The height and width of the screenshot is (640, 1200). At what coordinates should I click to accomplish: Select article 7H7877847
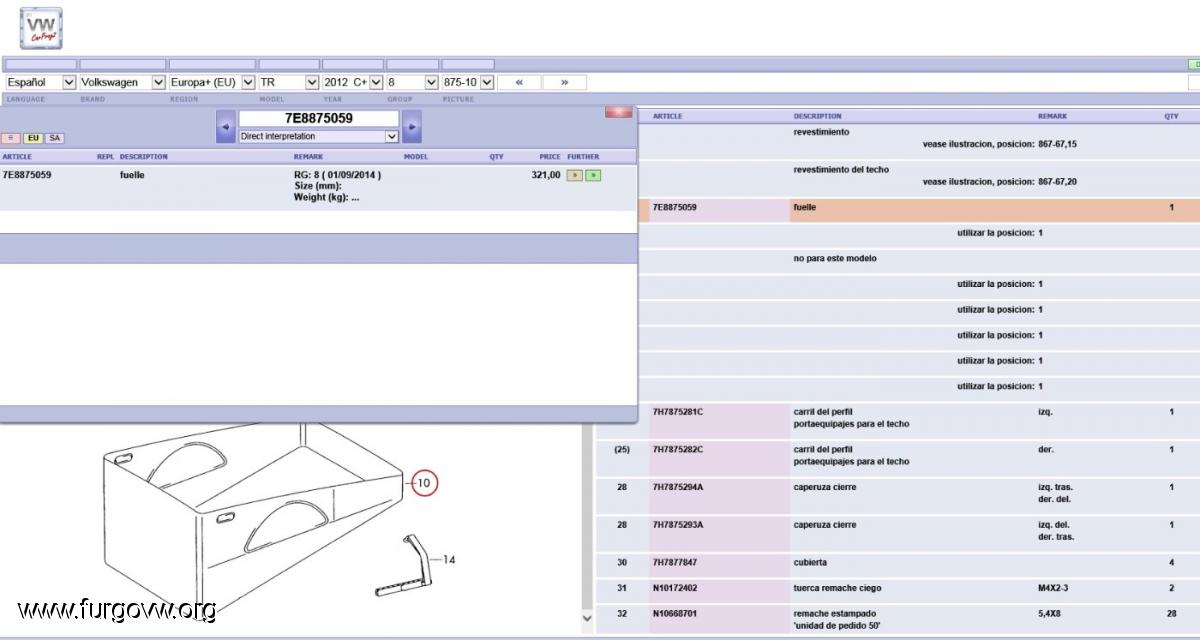[675, 562]
